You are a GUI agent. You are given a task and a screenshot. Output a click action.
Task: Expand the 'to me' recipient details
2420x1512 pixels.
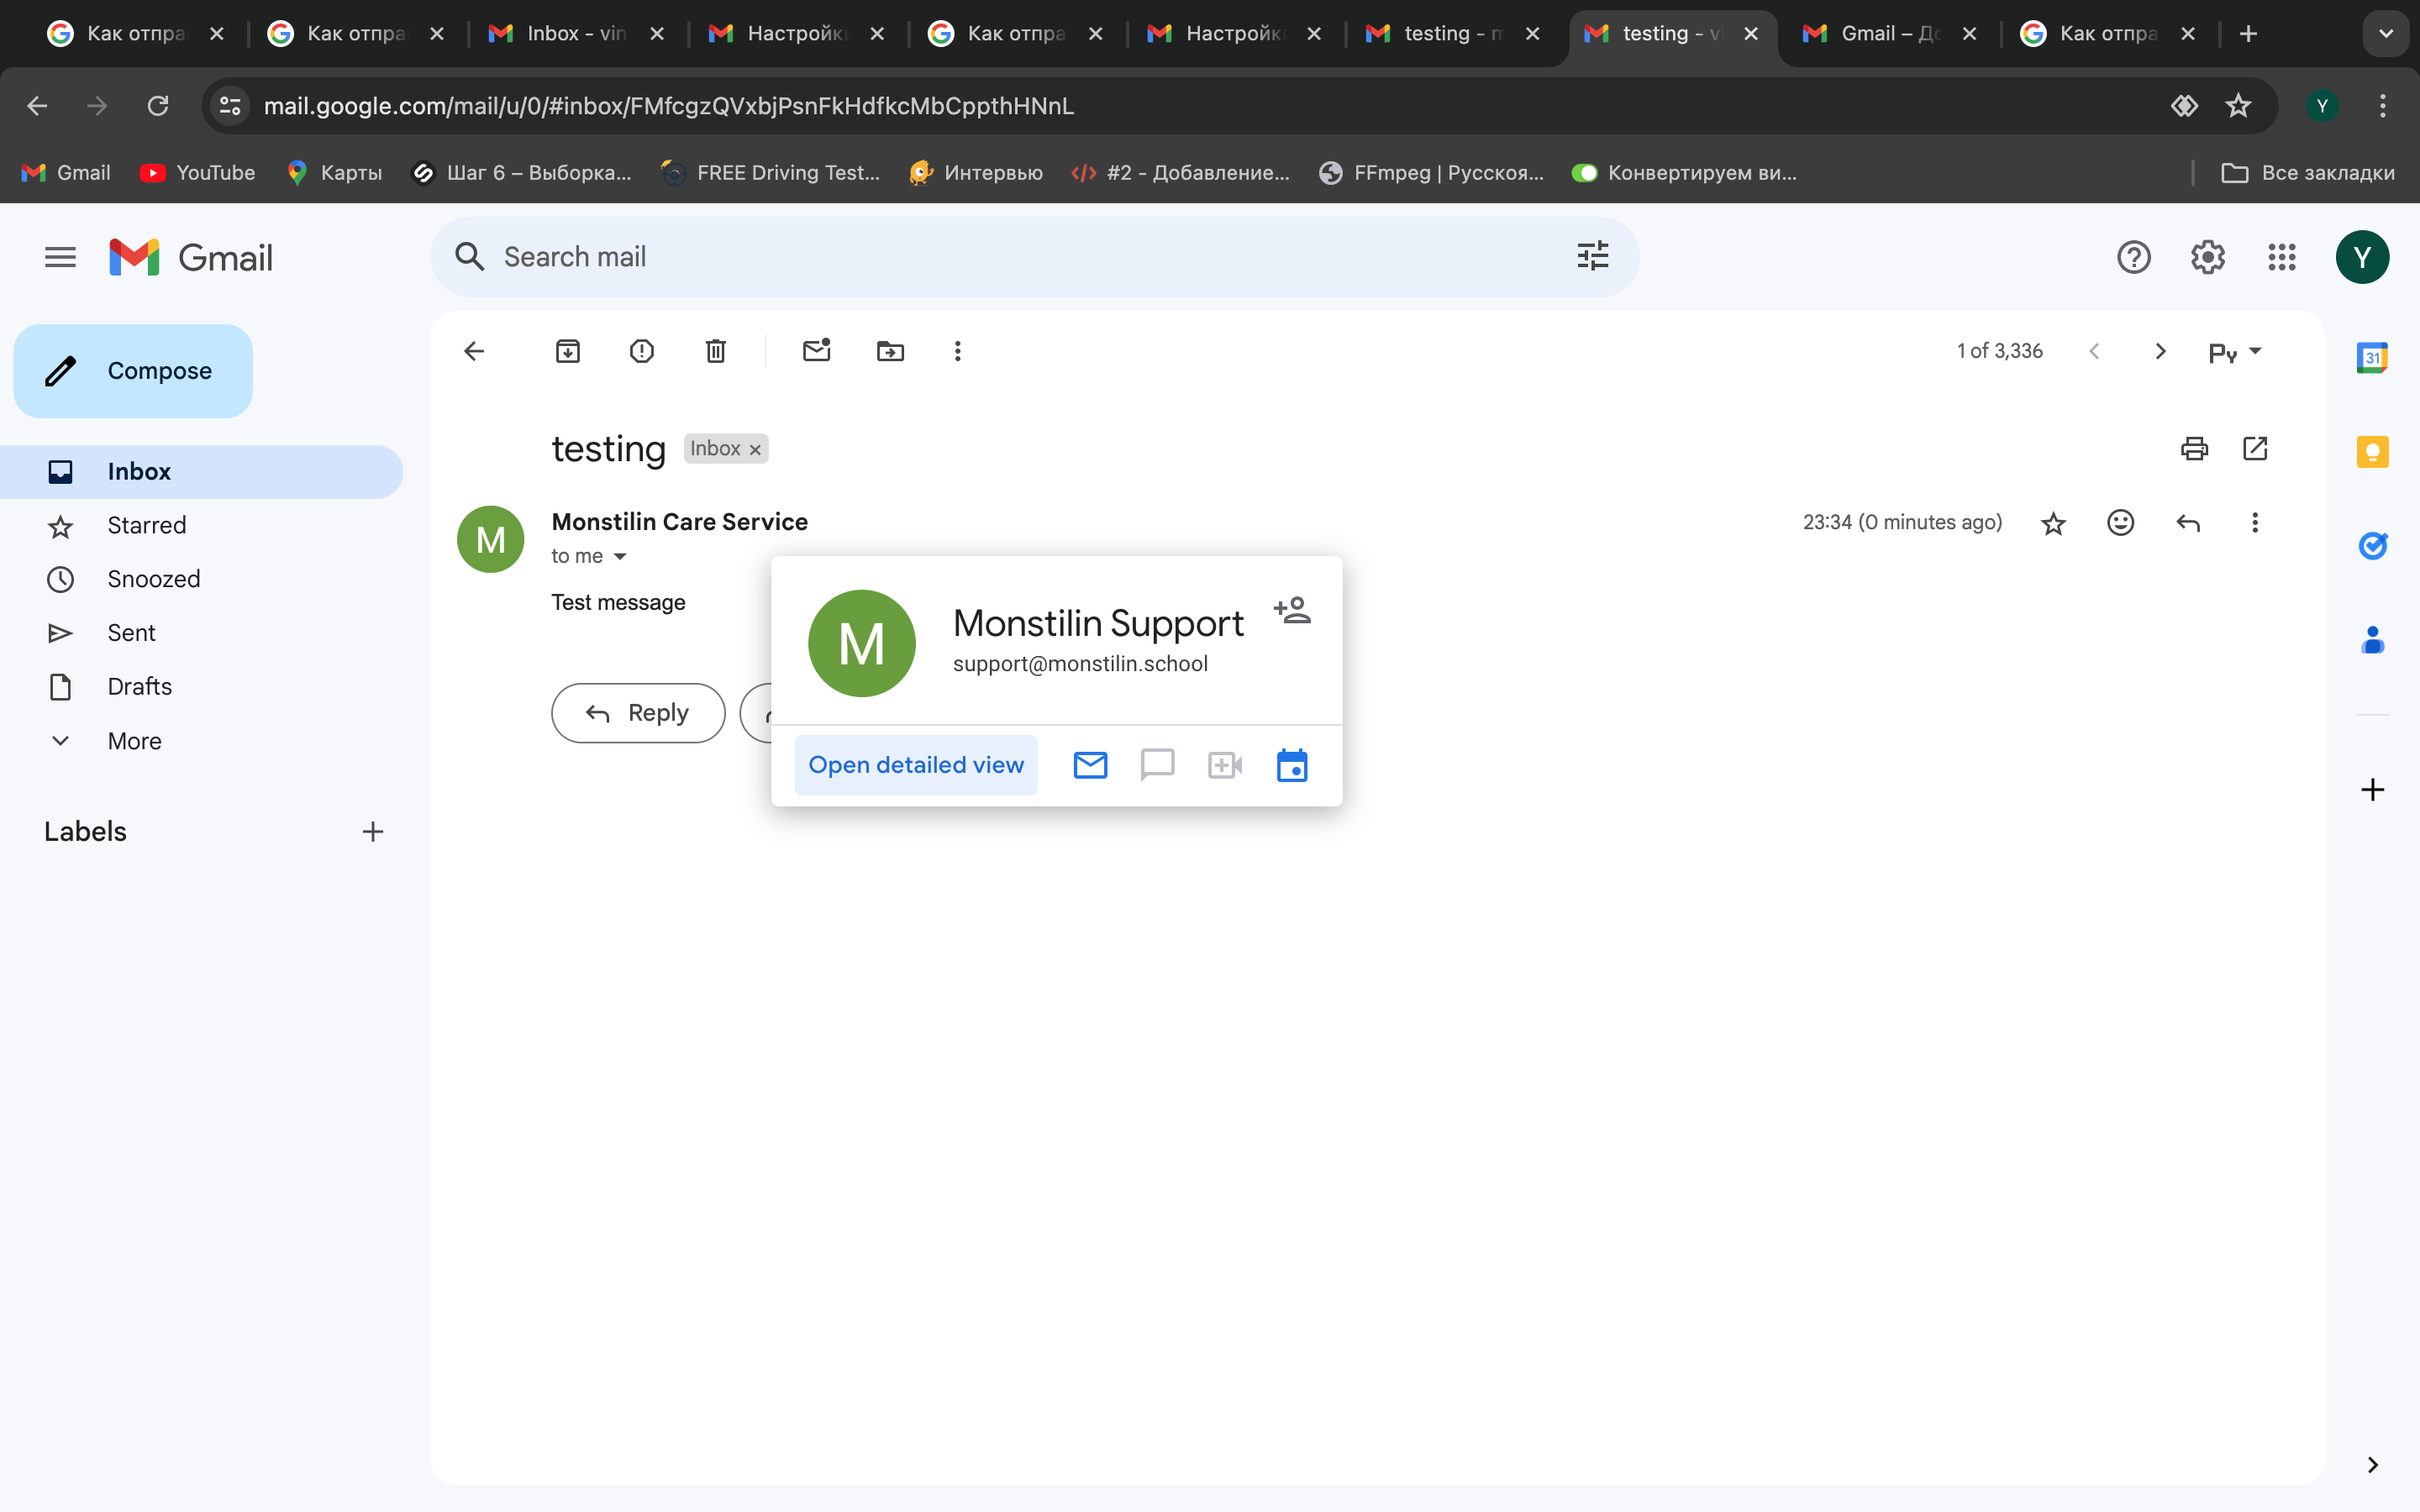[x=620, y=557]
